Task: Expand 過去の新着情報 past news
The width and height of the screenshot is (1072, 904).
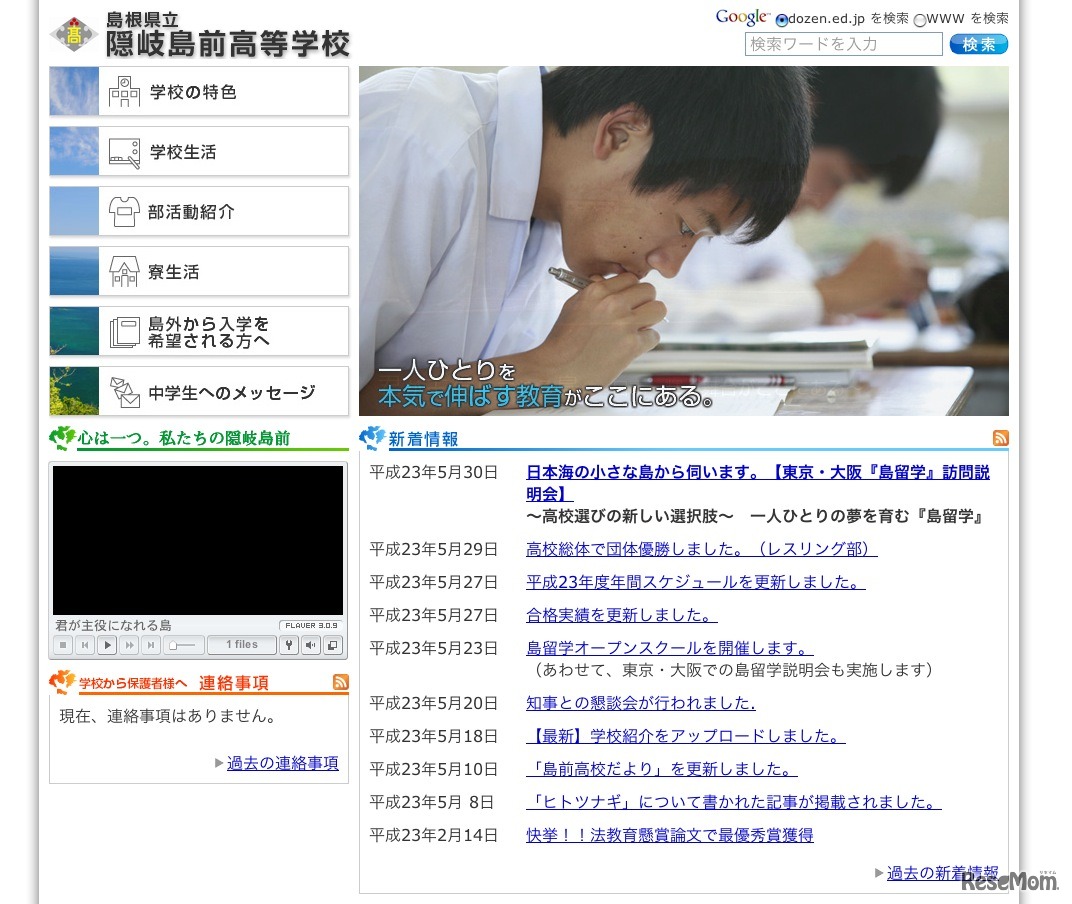Action: 941,872
